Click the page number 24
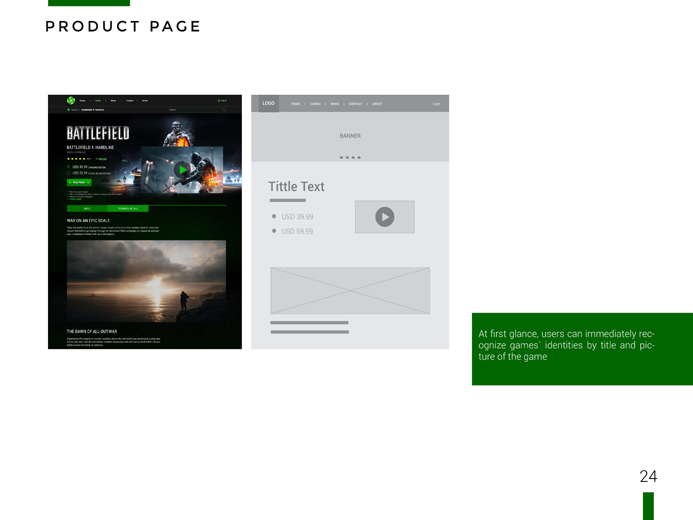Viewport: 693px width, 520px height. click(x=648, y=476)
